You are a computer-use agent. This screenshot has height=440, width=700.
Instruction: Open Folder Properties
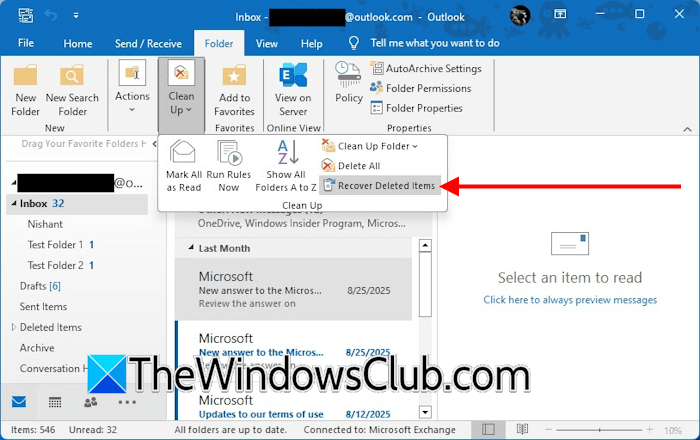tap(417, 108)
